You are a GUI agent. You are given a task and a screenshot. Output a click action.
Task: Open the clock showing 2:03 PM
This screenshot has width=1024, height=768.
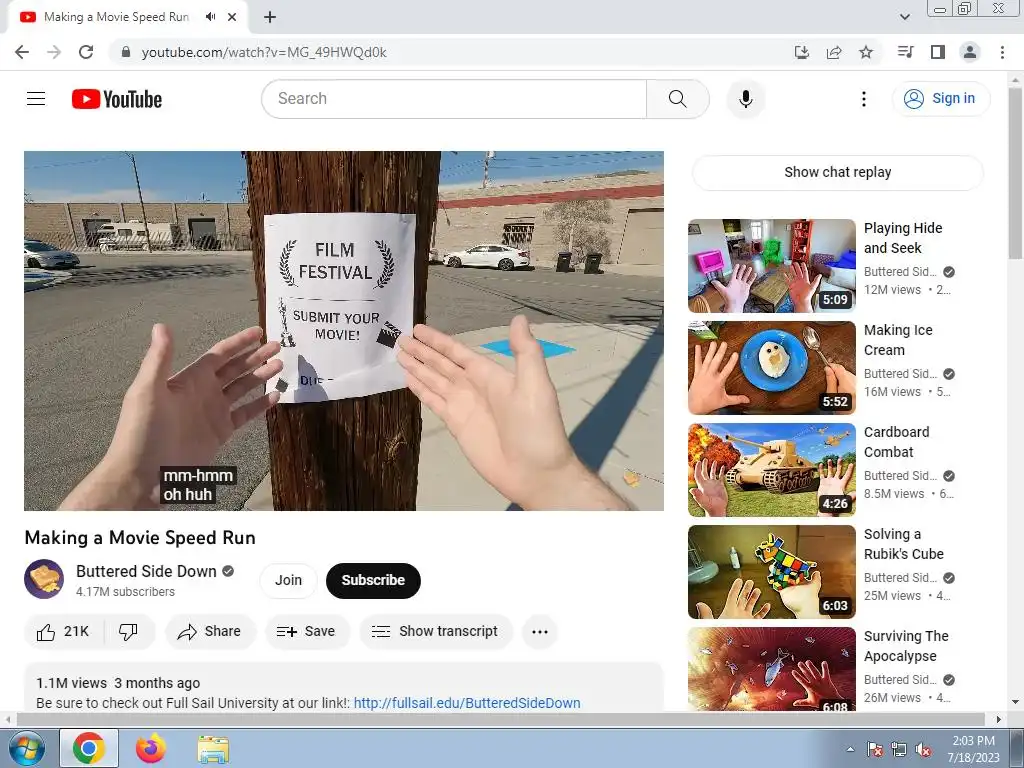[x=973, y=749]
